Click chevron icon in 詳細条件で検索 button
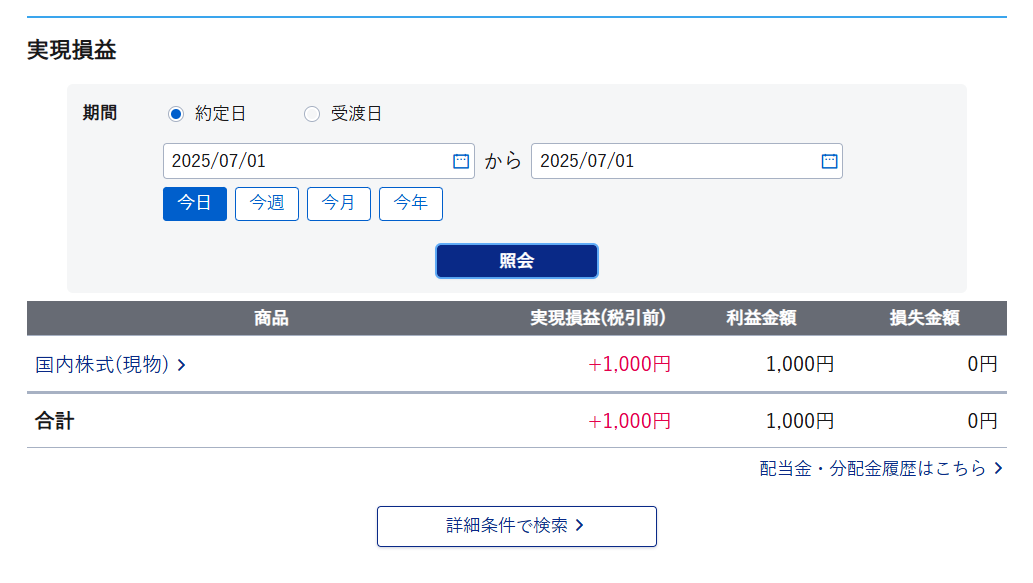 tap(579, 526)
